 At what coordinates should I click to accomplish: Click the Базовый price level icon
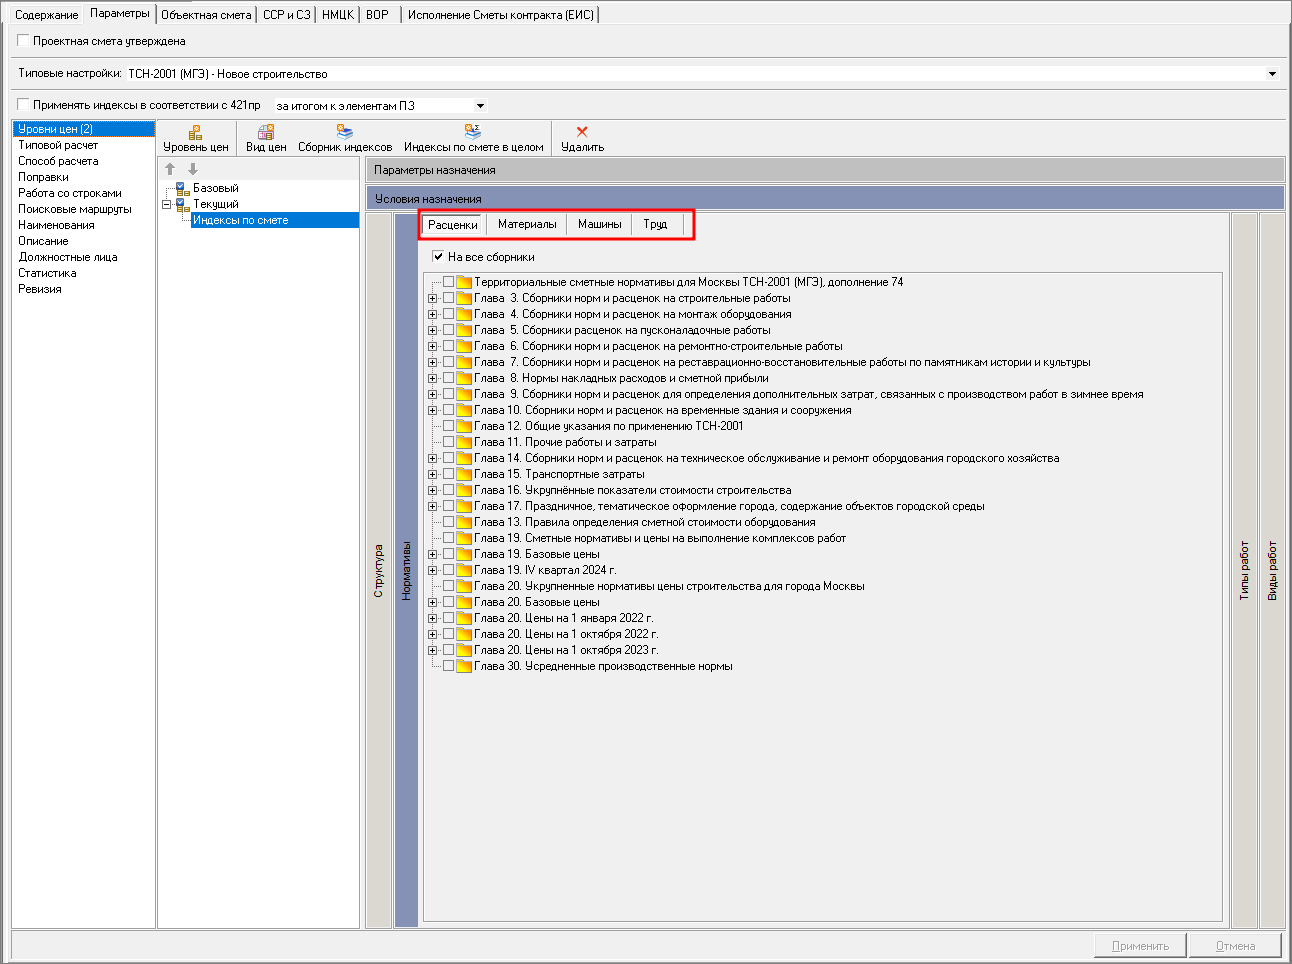[x=182, y=188]
